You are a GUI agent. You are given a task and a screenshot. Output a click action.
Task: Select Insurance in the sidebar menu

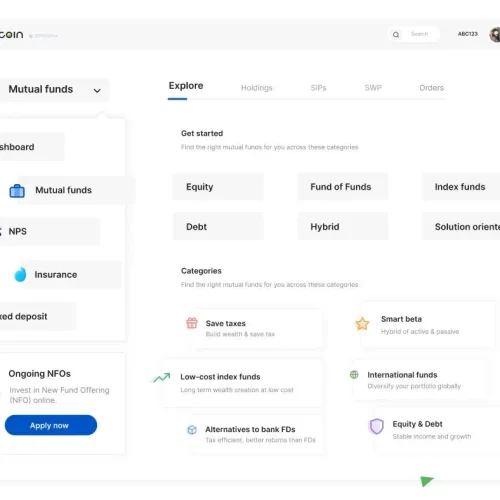point(72,275)
